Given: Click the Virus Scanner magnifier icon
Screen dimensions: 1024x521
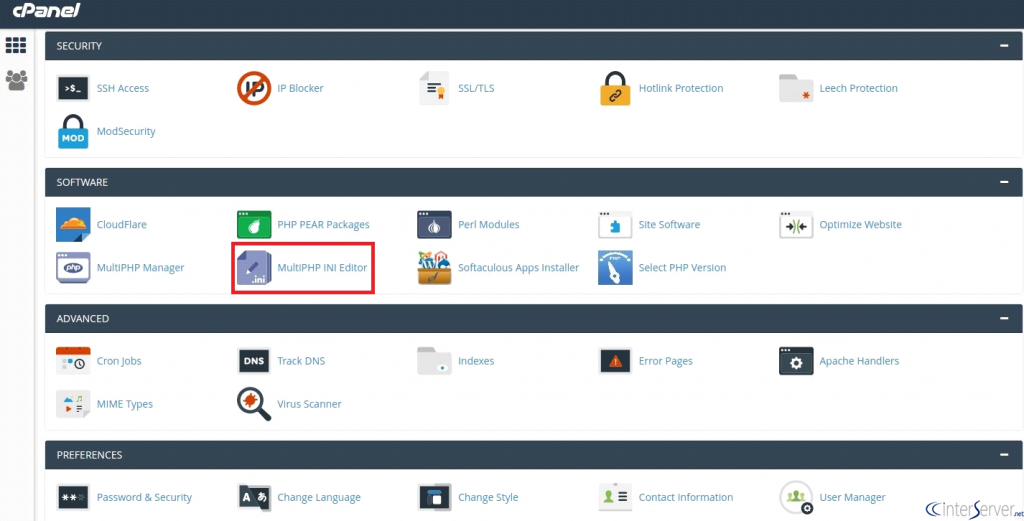Looking at the screenshot, I should (254, 404).
